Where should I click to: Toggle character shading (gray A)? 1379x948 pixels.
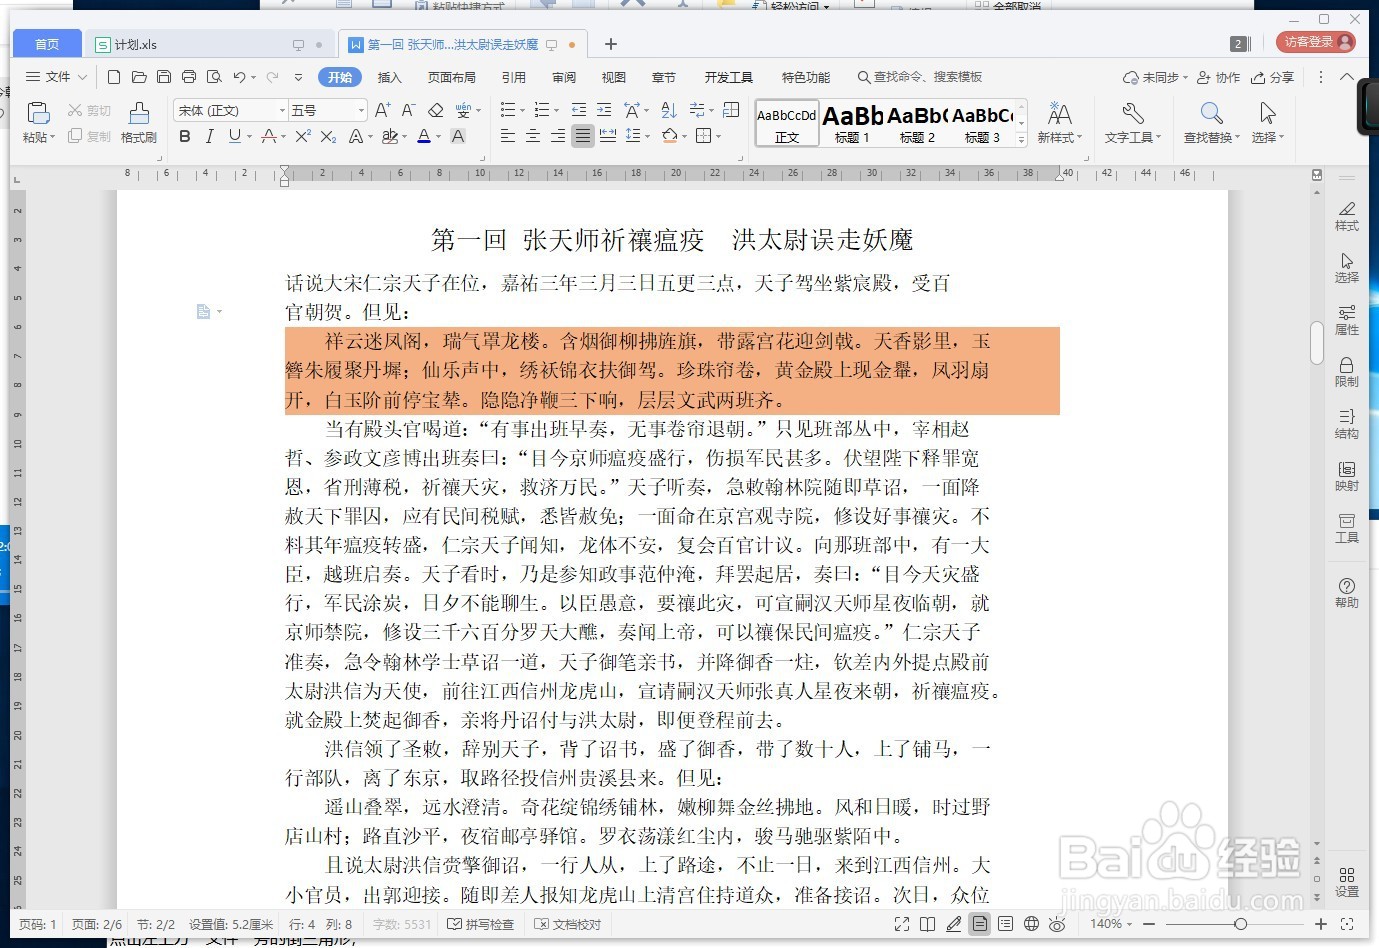(458, 136)
